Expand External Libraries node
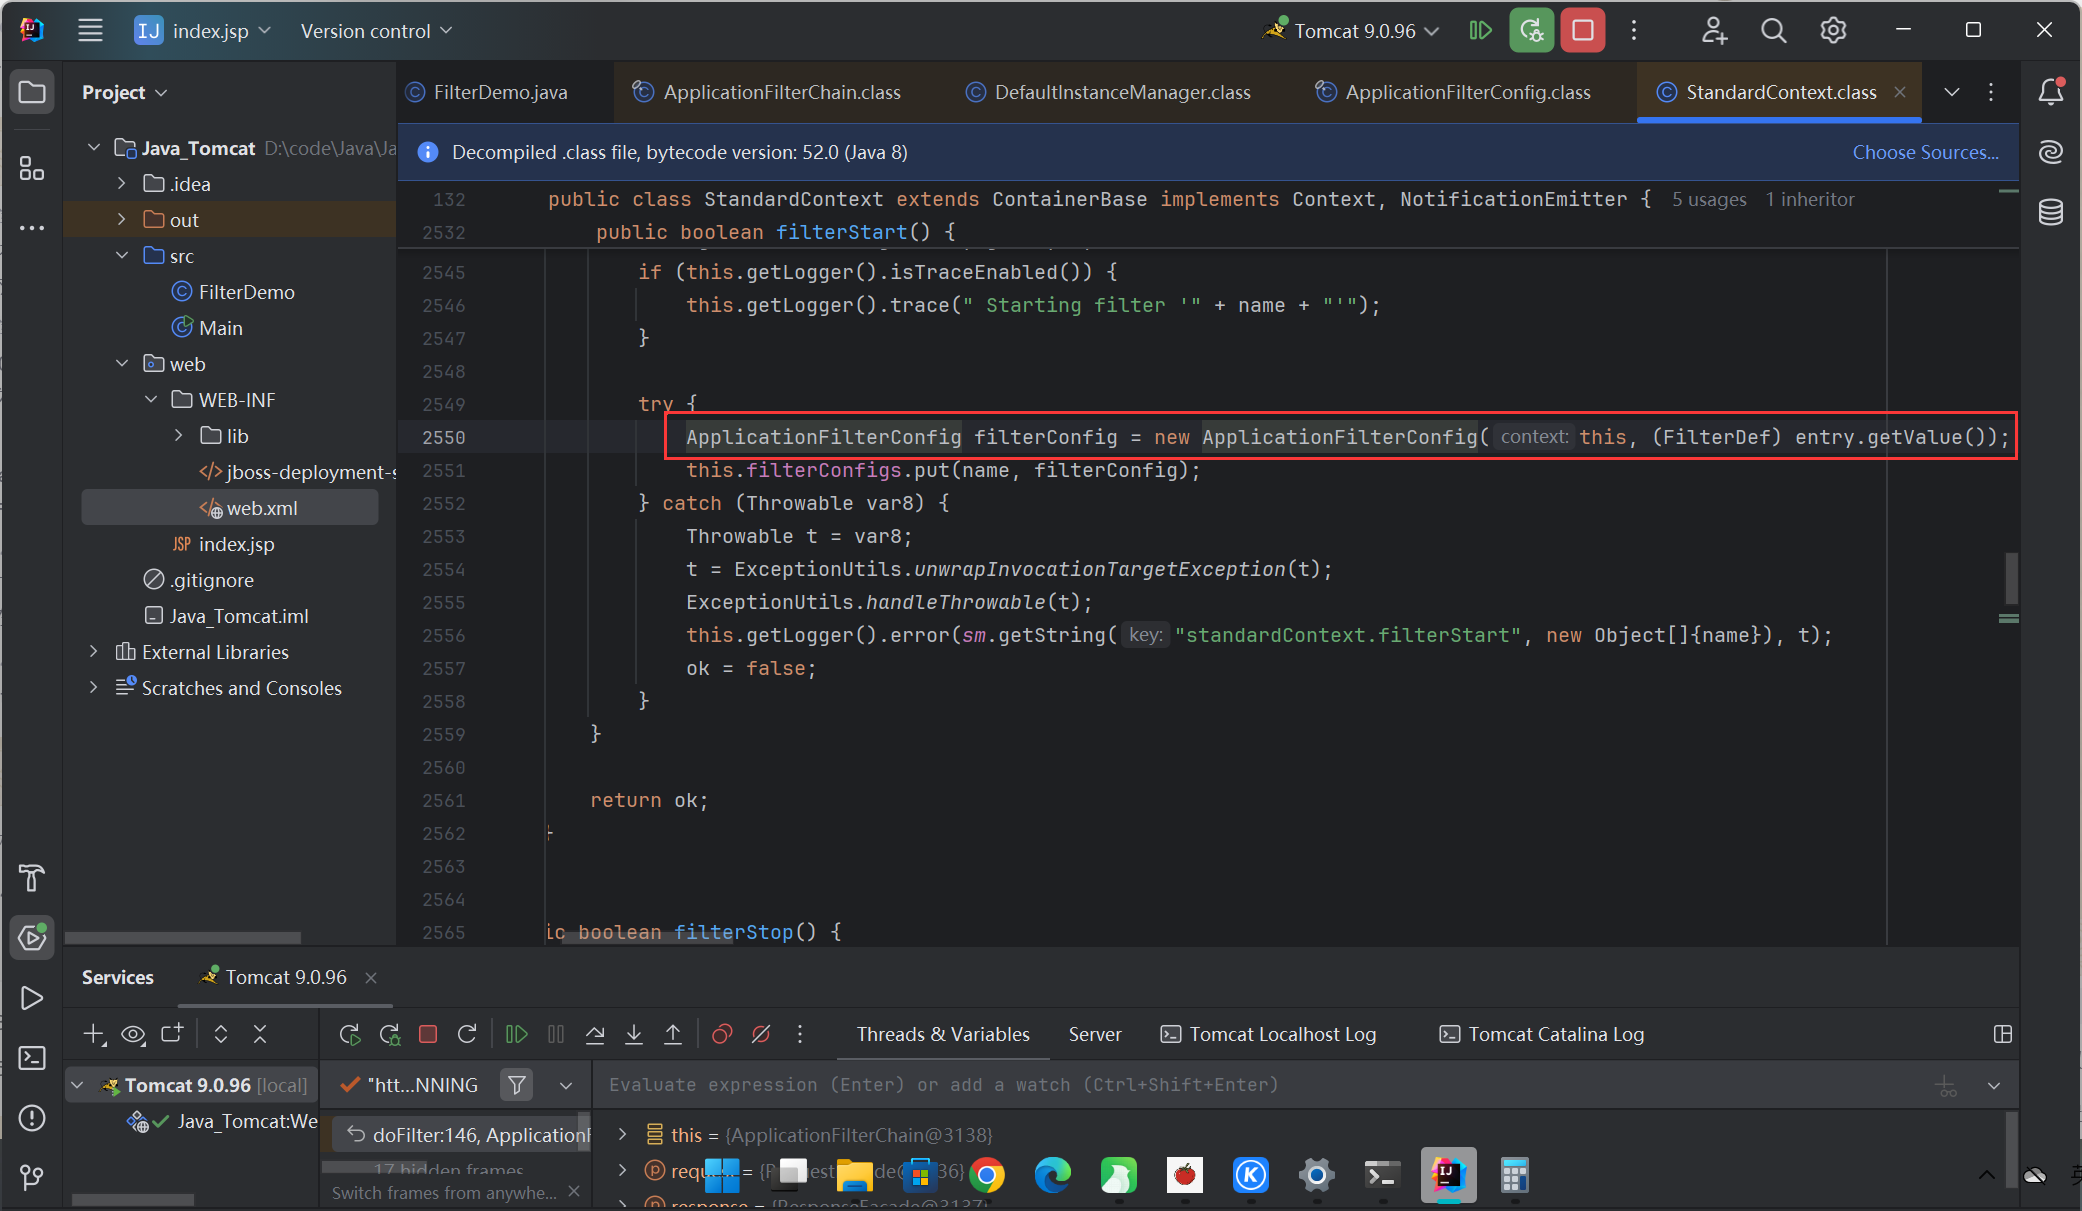 94,652
